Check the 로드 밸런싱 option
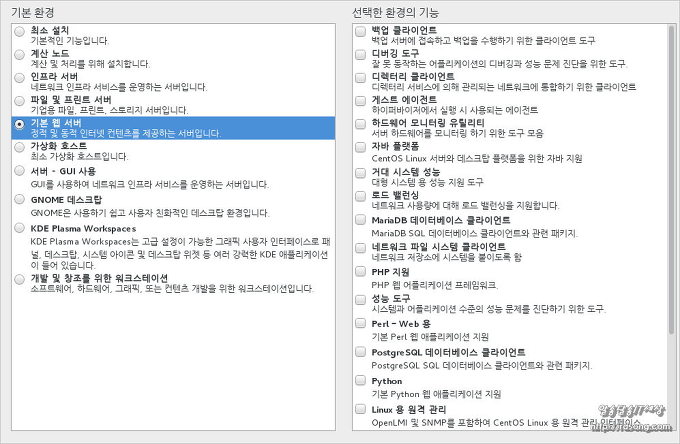680x444 pixels. 359,196
